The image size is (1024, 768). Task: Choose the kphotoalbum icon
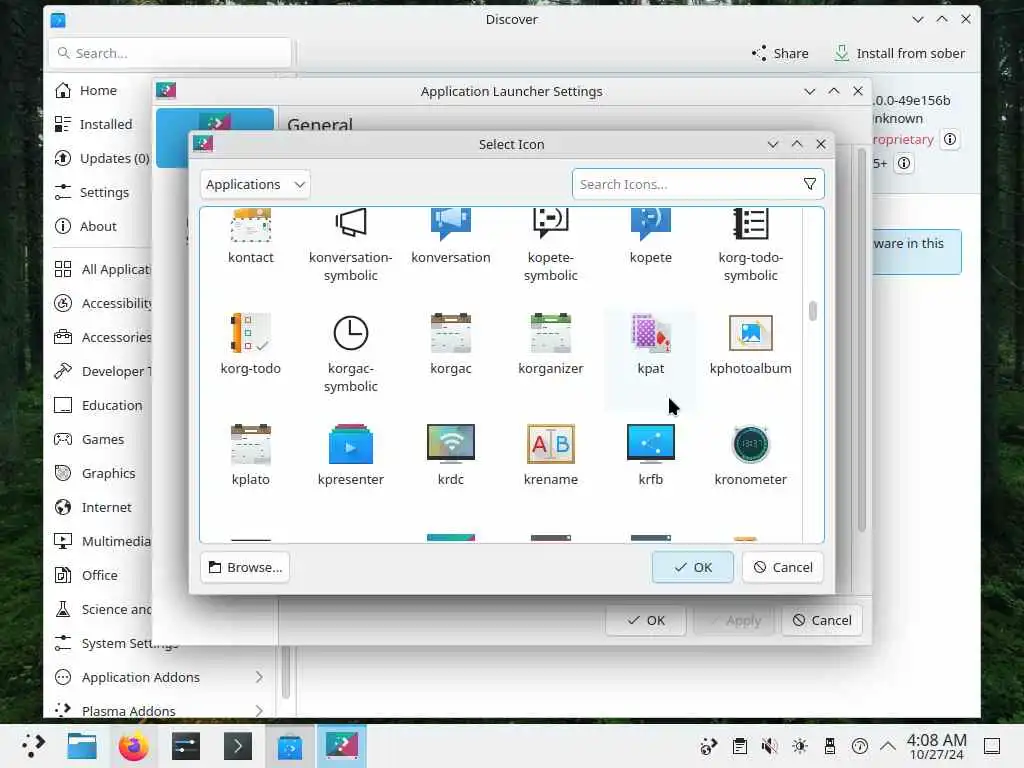[750, 344]
